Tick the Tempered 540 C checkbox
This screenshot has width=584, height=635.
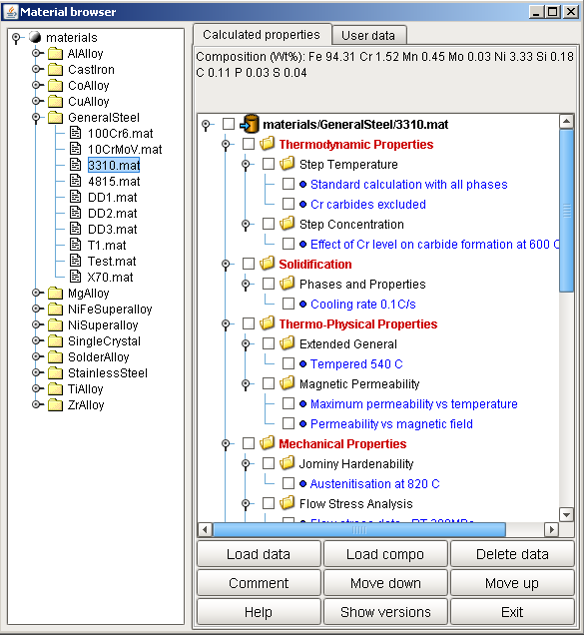click(288, 363)
